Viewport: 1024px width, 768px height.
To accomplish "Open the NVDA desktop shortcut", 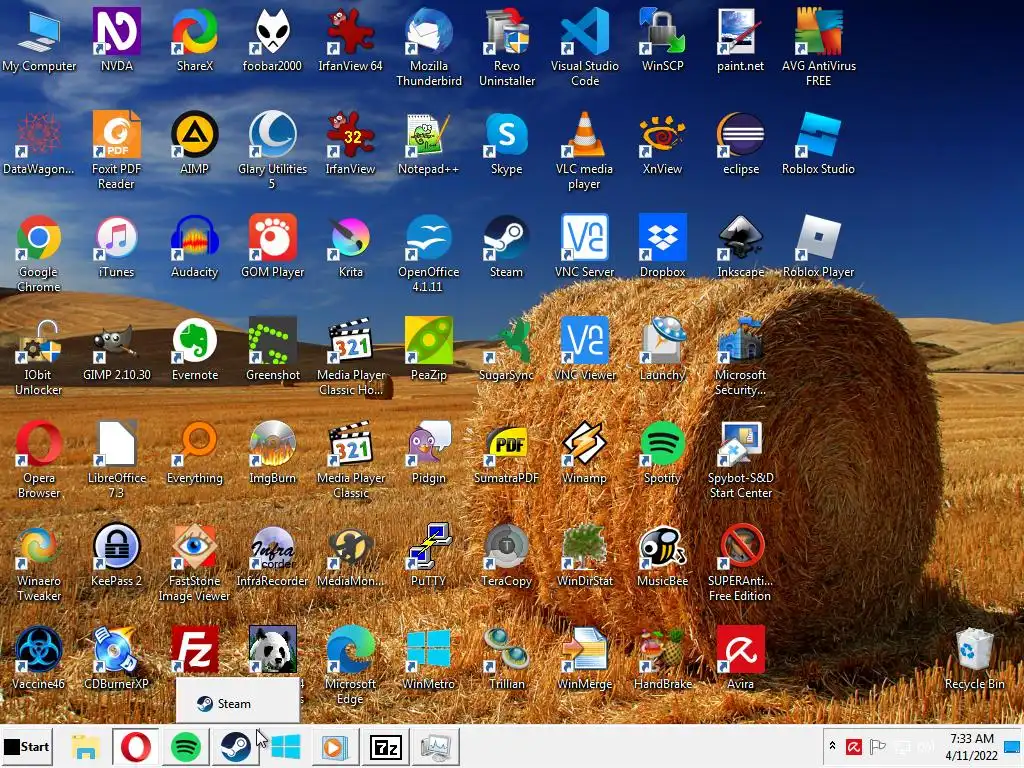I will [117, 39].
